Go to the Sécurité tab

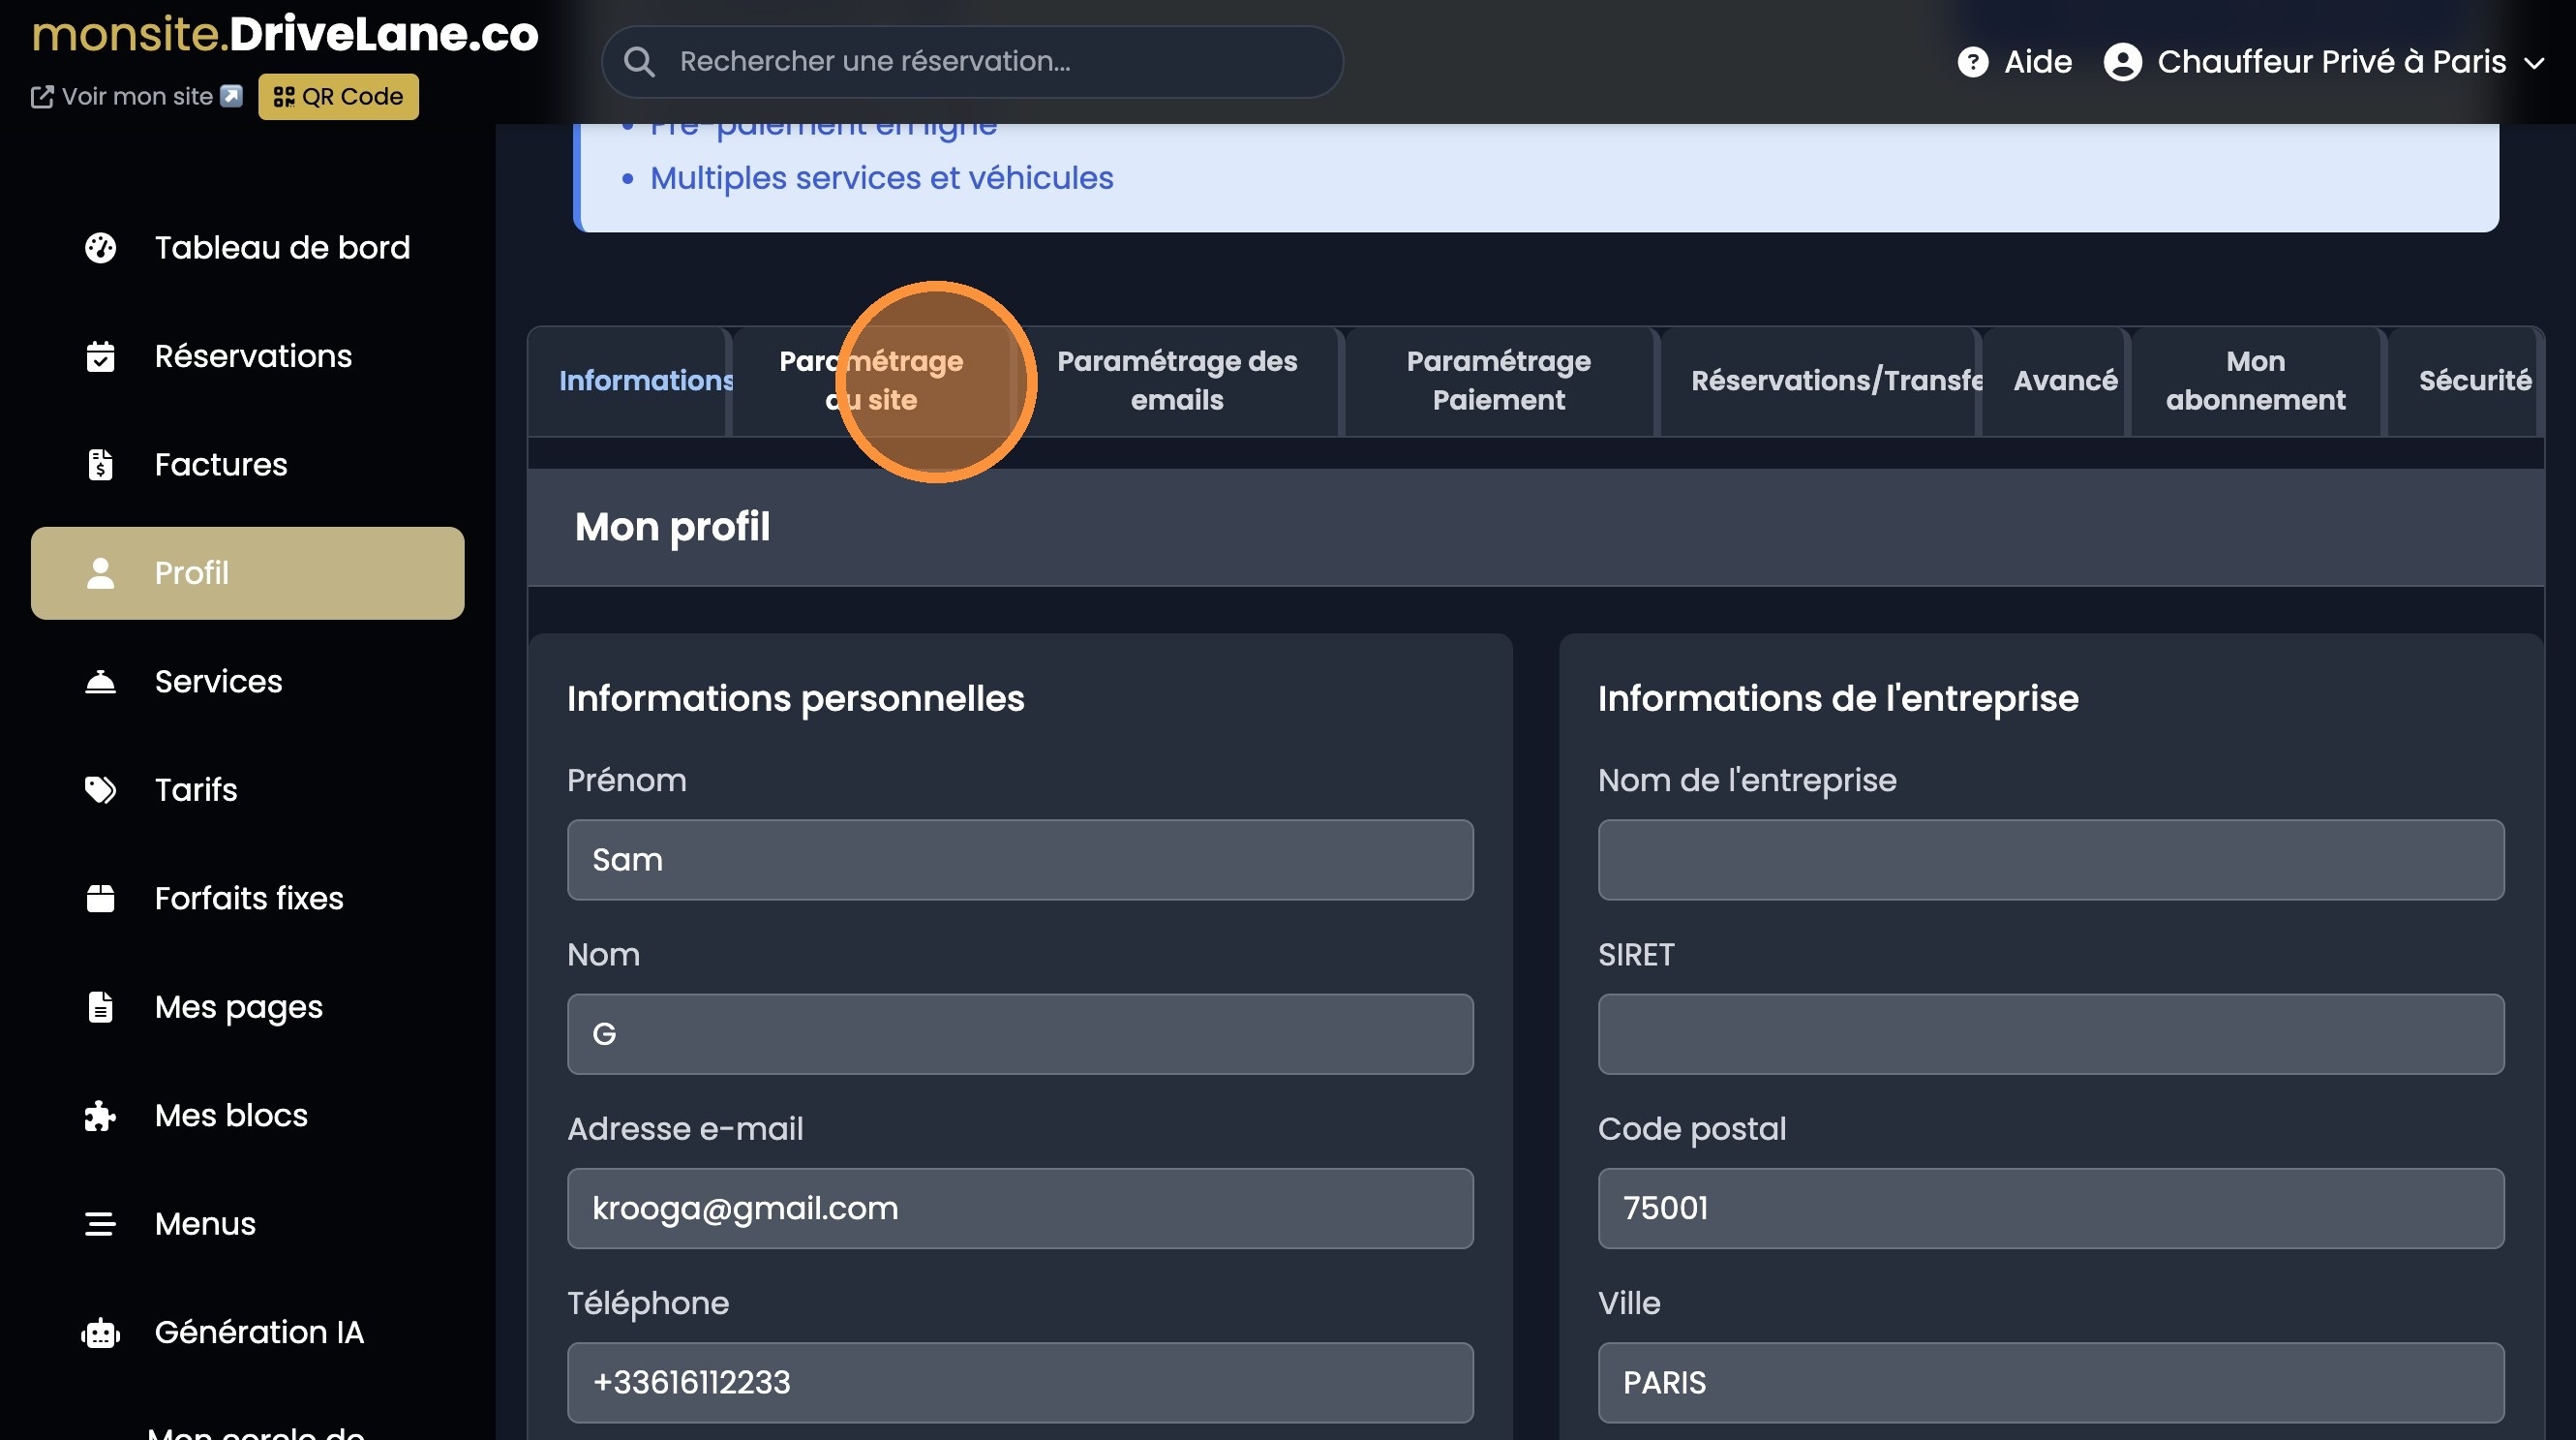tap(2474, 380)
